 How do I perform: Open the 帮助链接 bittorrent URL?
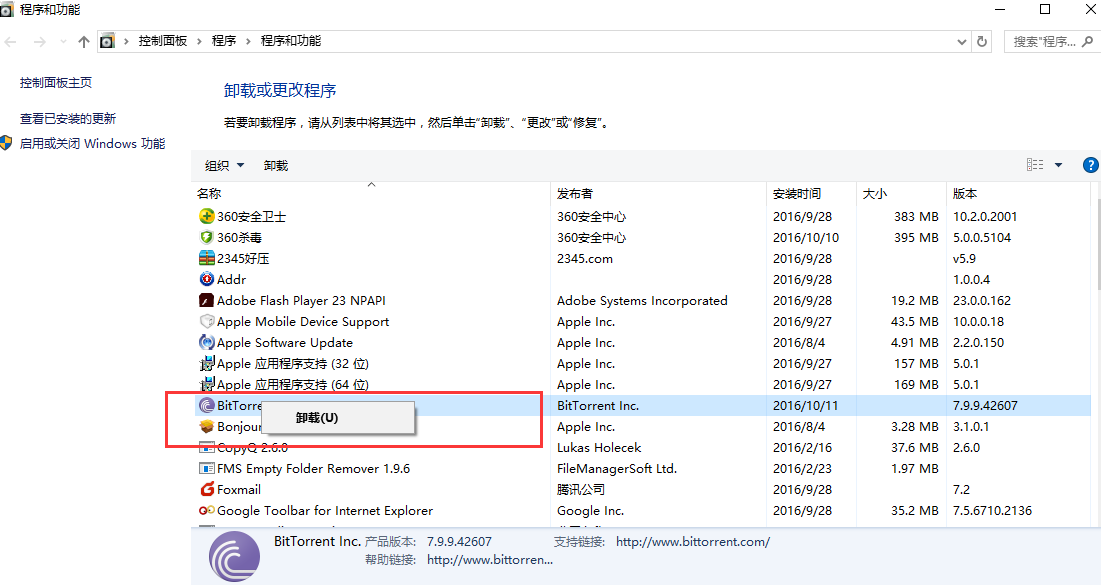[489, 560]
